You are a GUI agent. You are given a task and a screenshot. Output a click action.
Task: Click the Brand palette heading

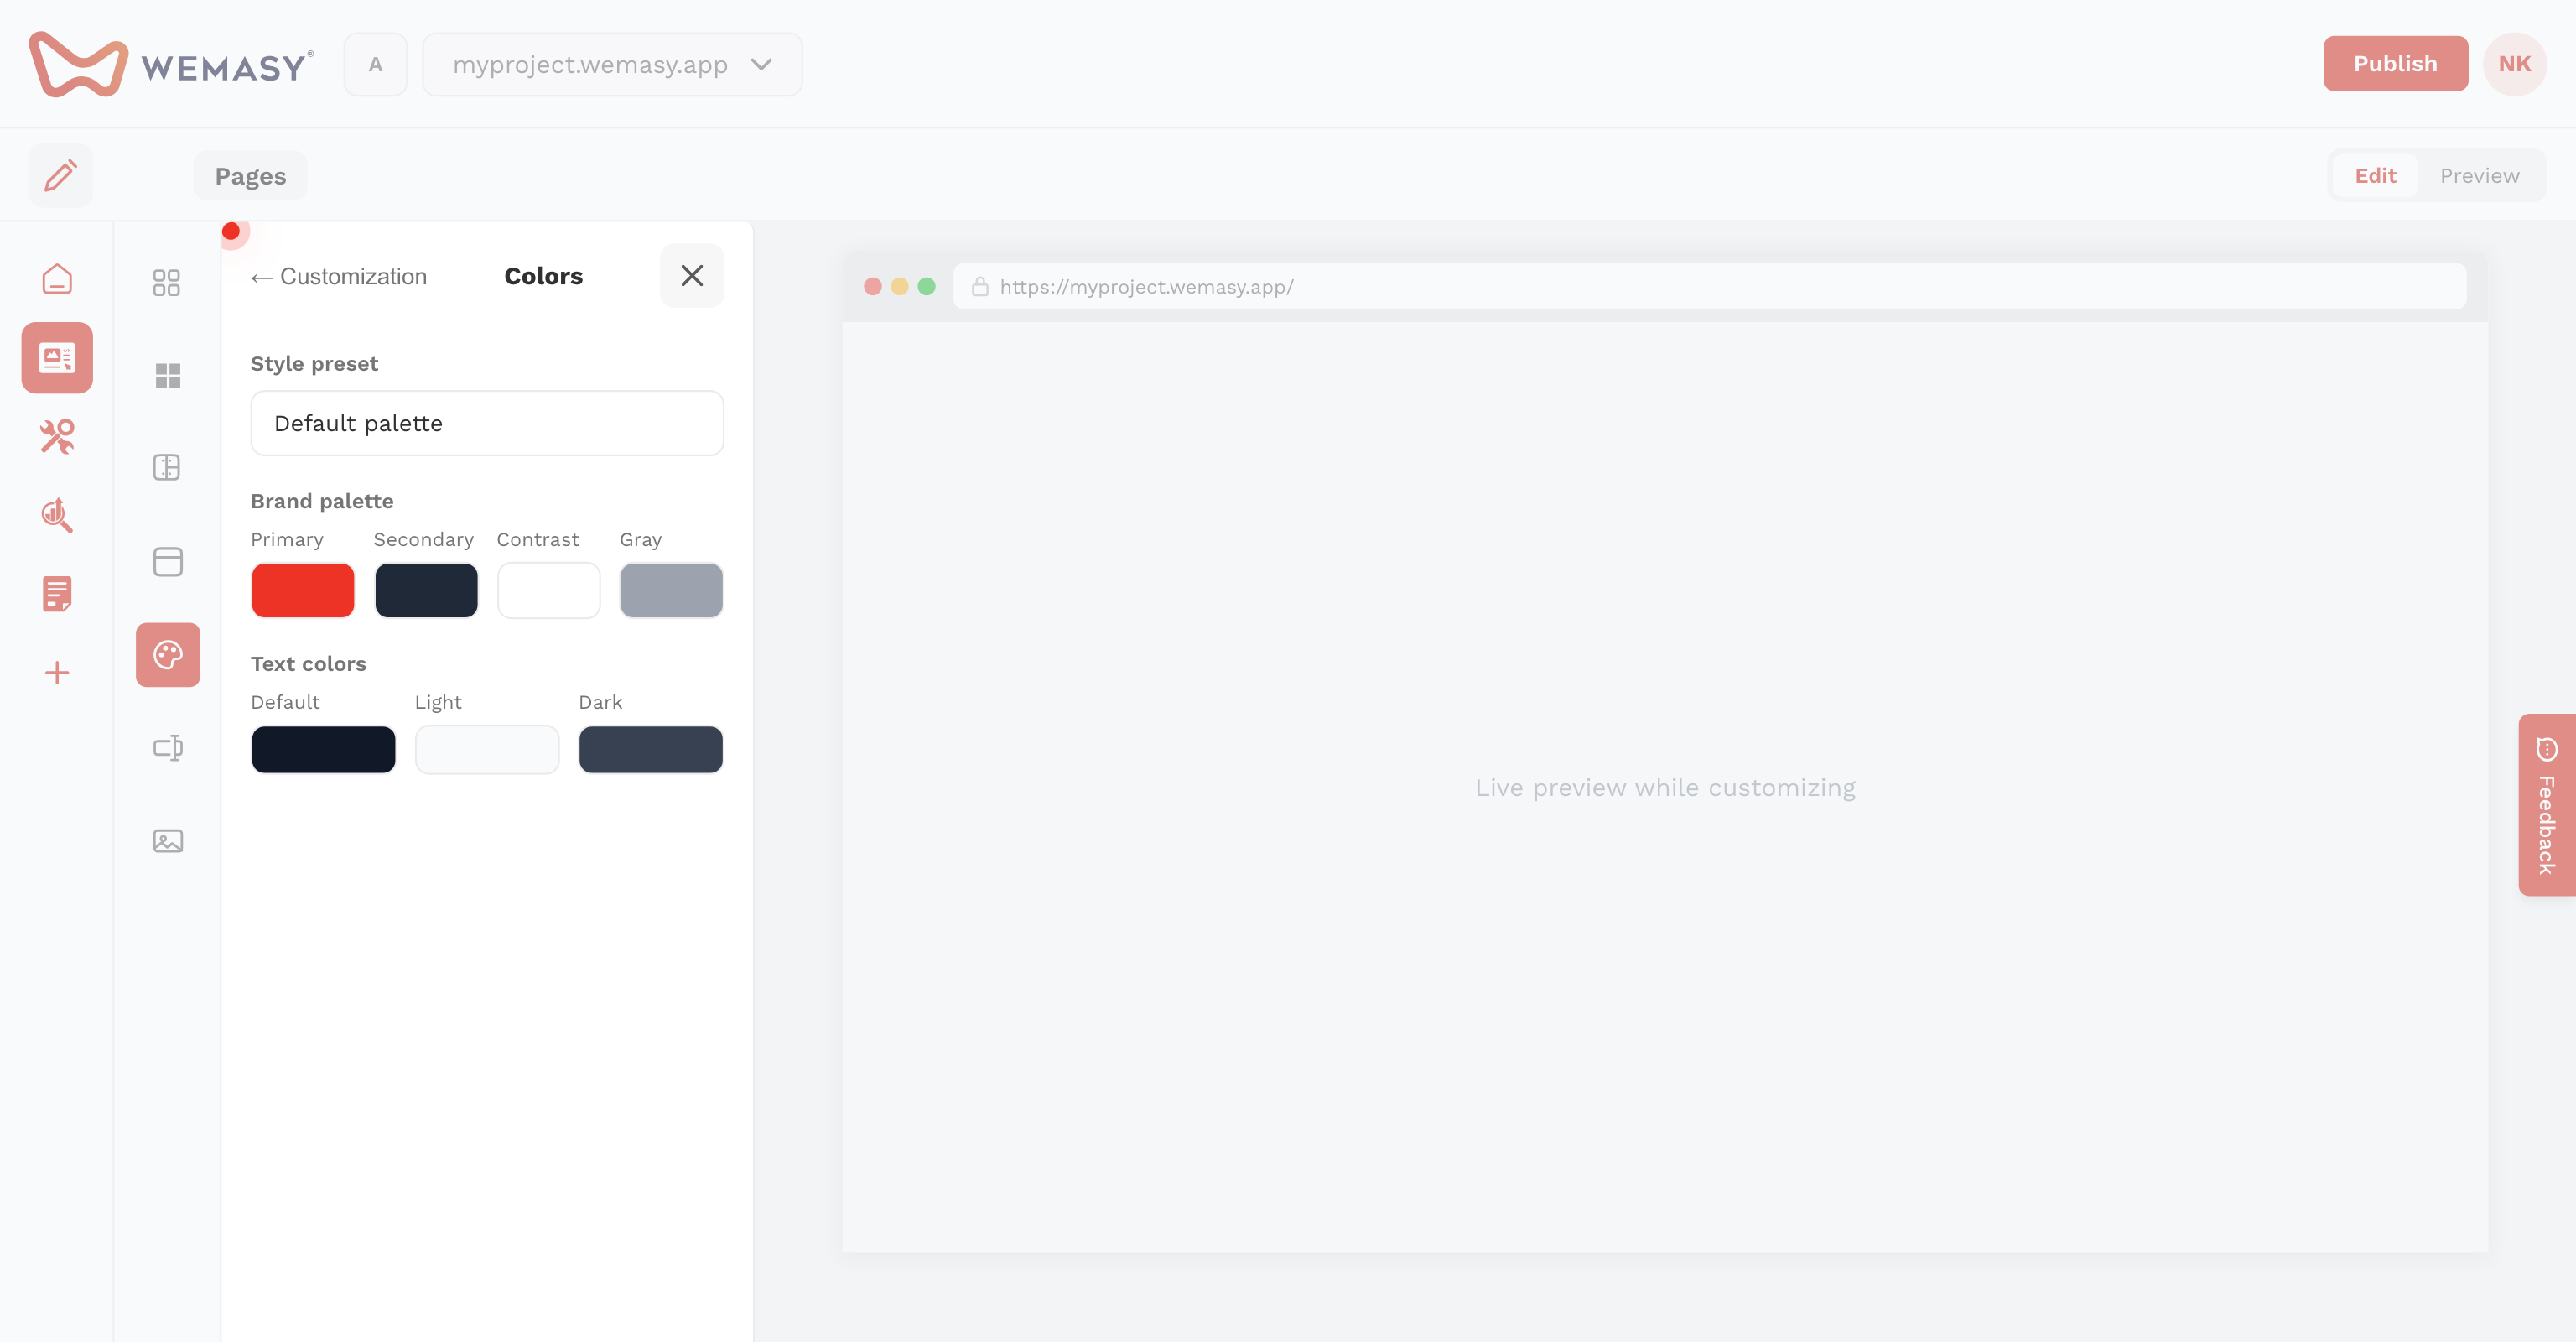click(322, 501)
